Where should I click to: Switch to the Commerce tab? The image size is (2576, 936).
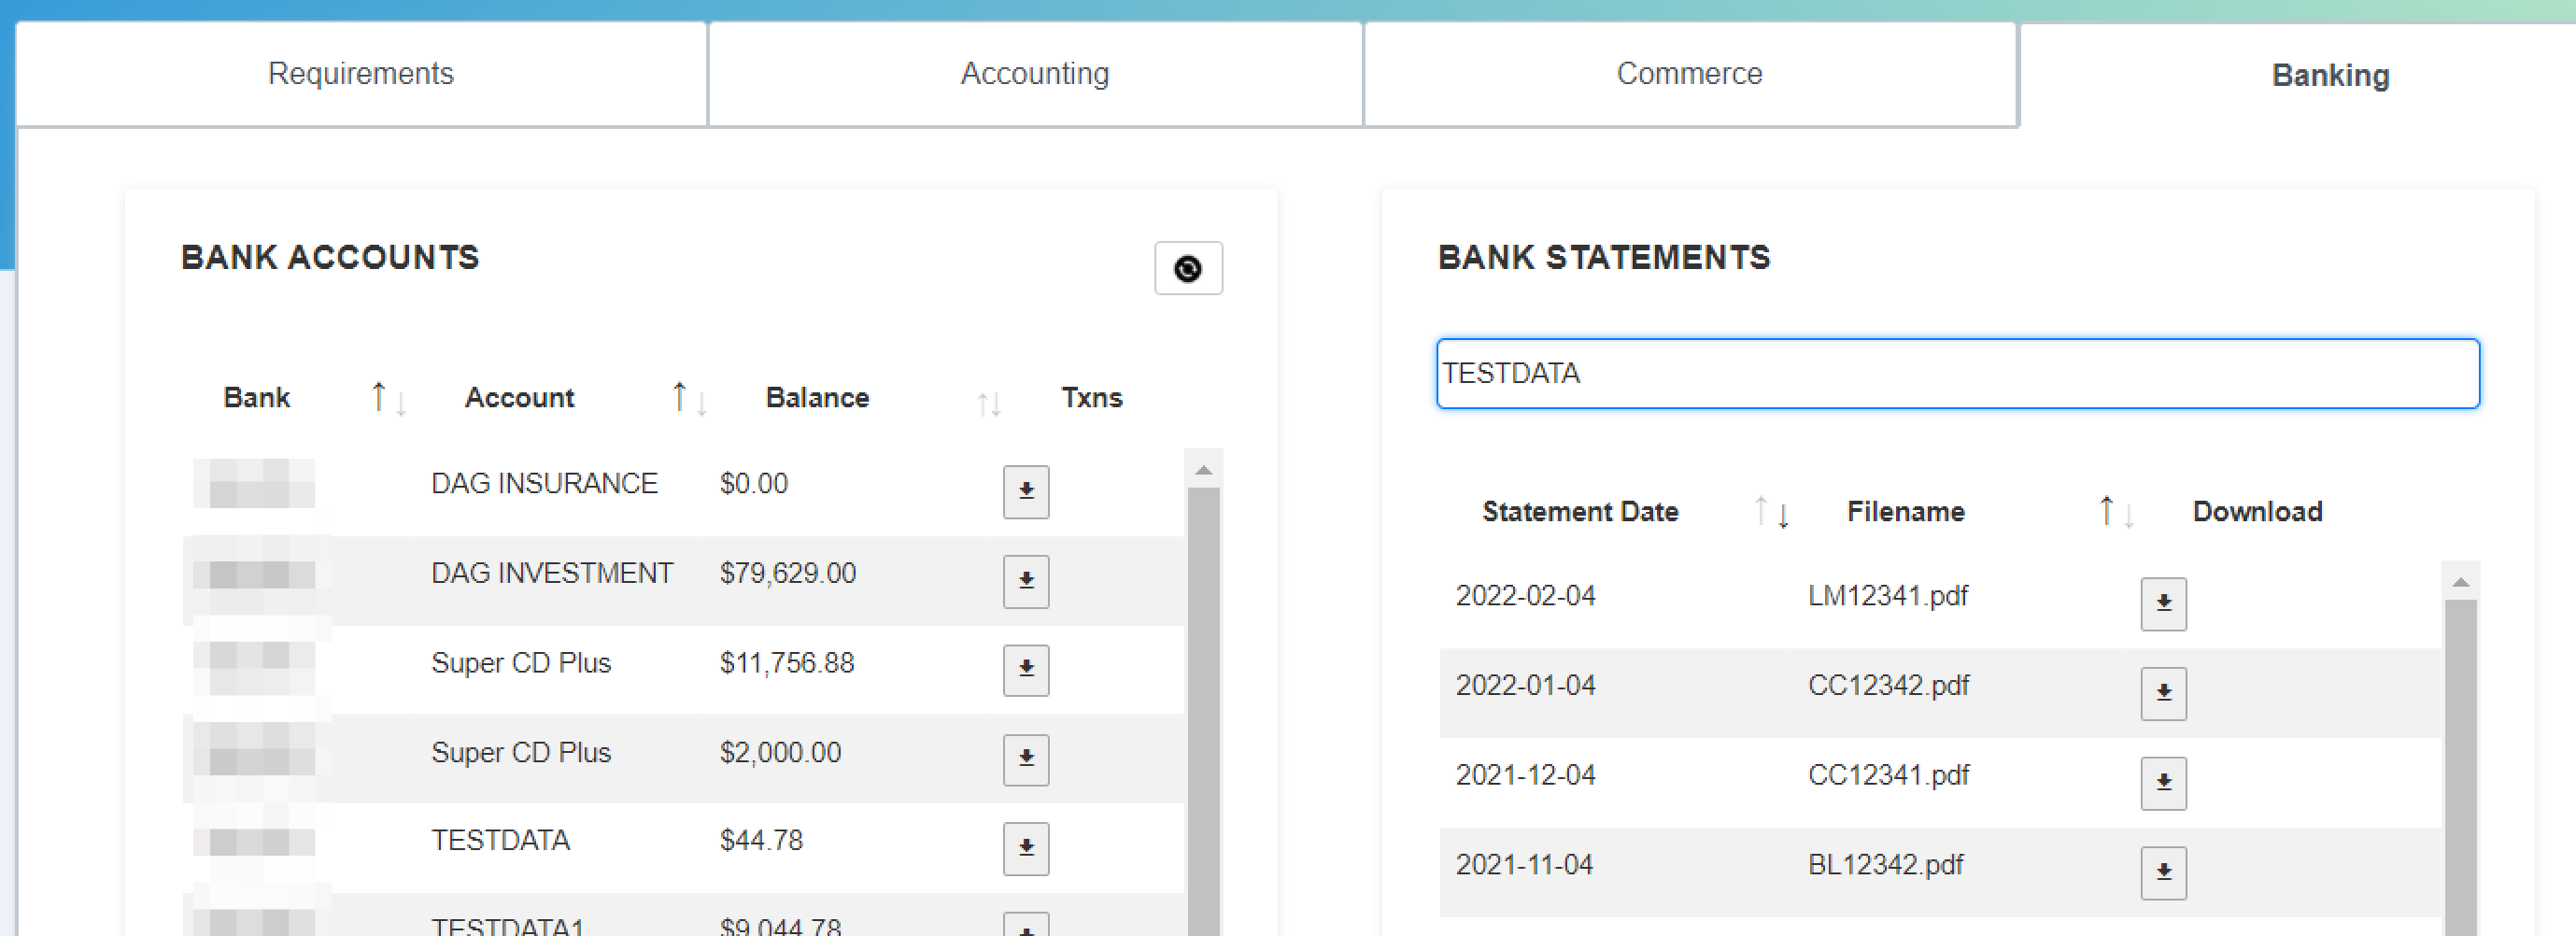click(x=1690, y=74)
